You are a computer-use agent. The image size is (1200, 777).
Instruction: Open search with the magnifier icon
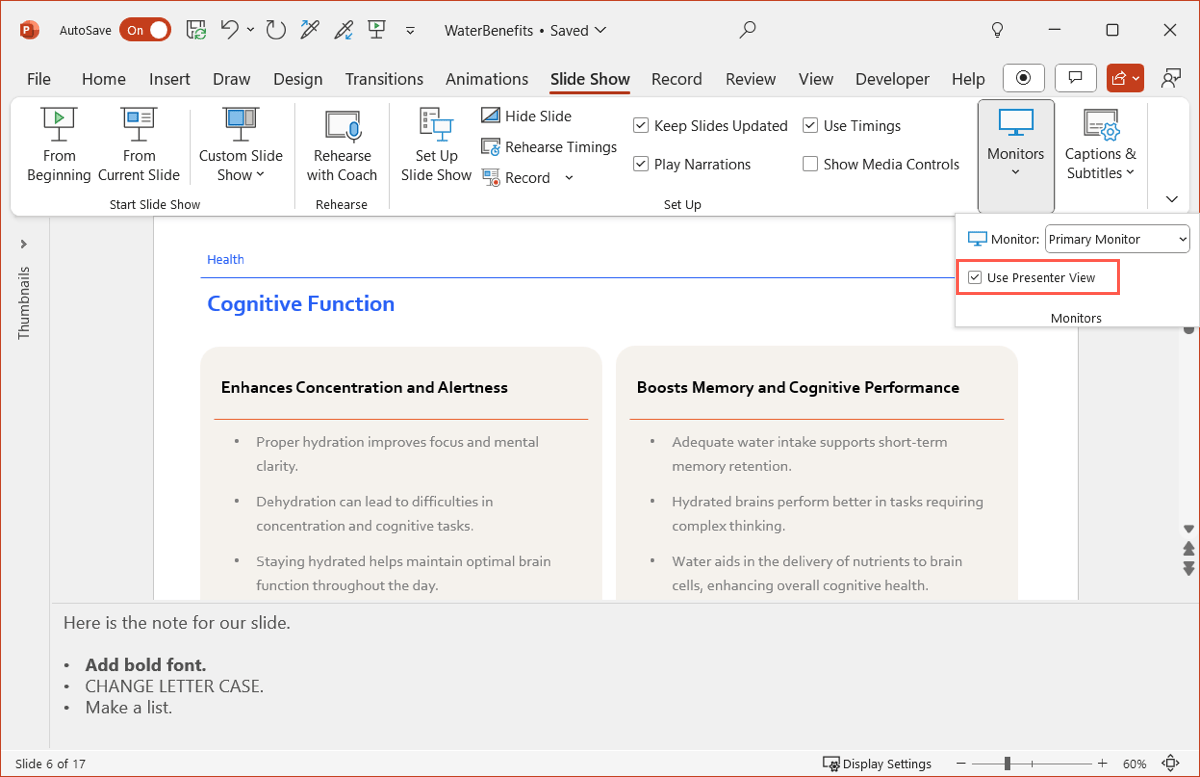pos(747,30)
